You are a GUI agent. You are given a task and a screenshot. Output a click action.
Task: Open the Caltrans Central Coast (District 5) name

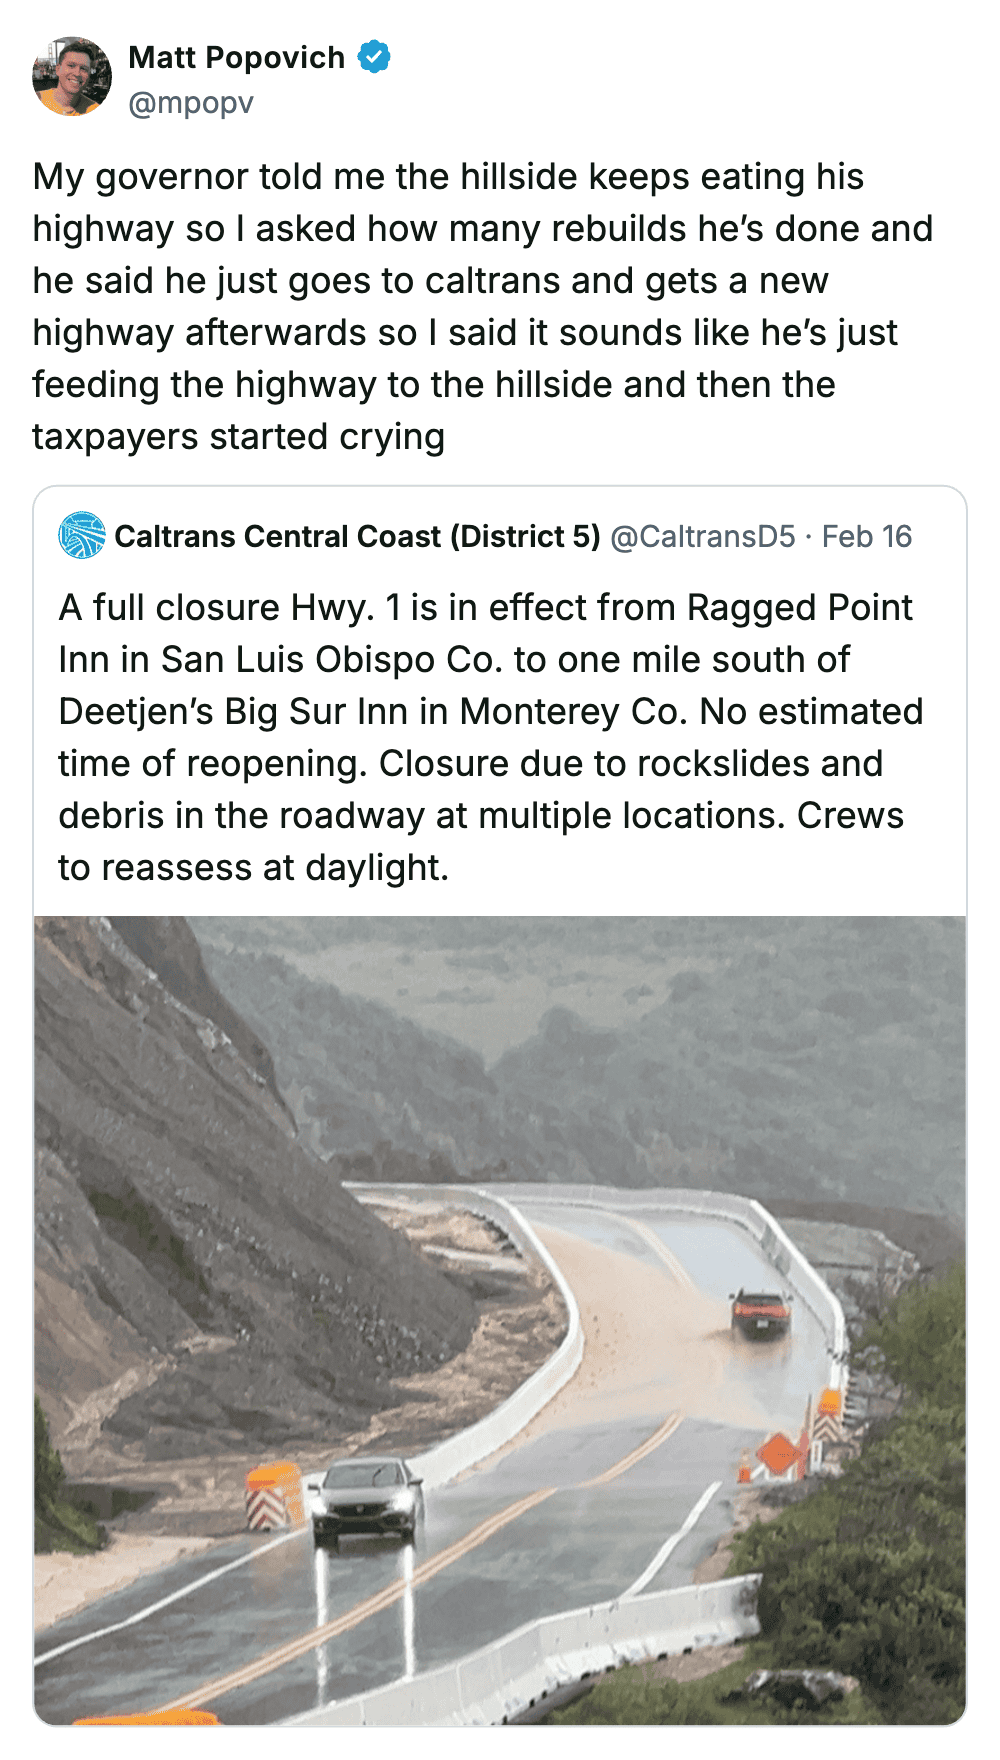(358, 536)
